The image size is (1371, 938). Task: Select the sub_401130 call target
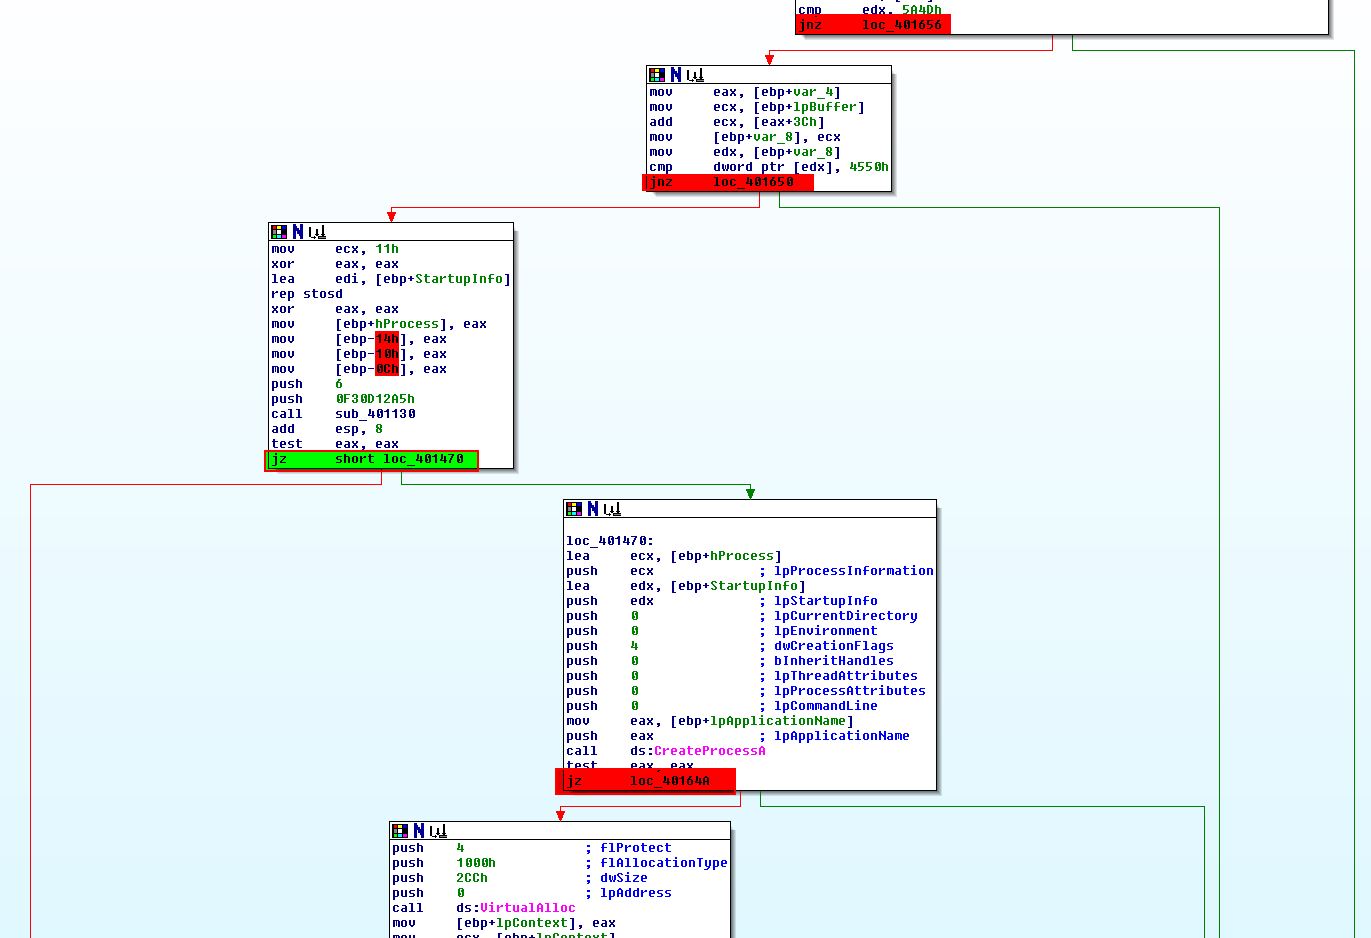tap(375, 414)
